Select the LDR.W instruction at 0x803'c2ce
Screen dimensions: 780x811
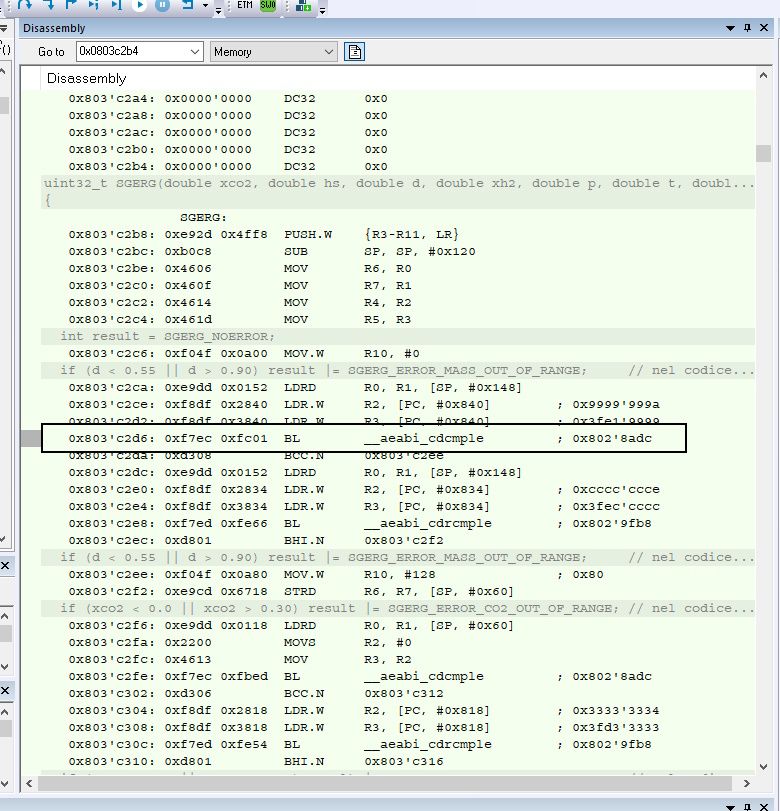(x=398, y=404)
